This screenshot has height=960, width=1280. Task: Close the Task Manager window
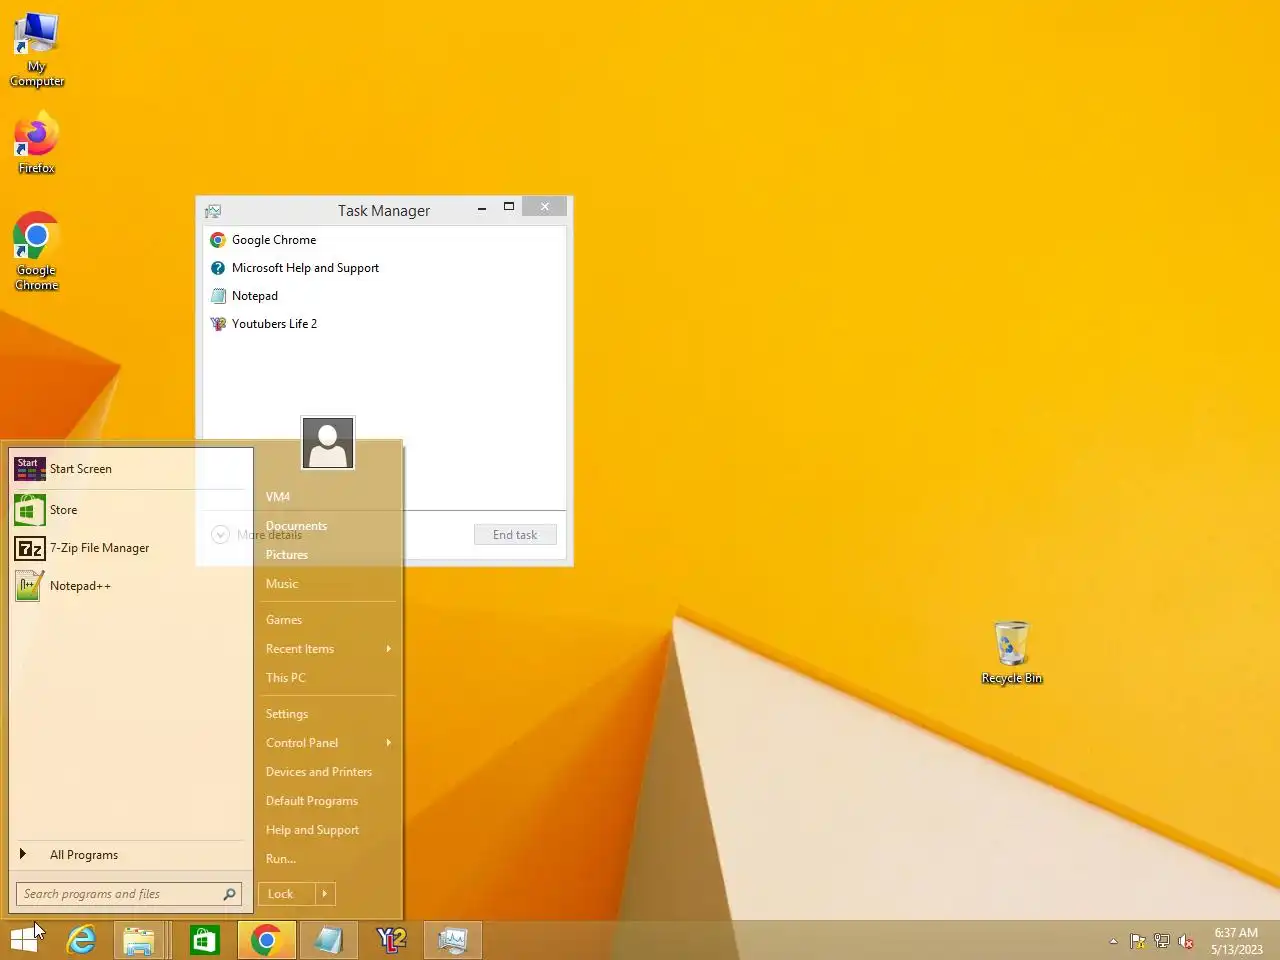coord(545,207)
